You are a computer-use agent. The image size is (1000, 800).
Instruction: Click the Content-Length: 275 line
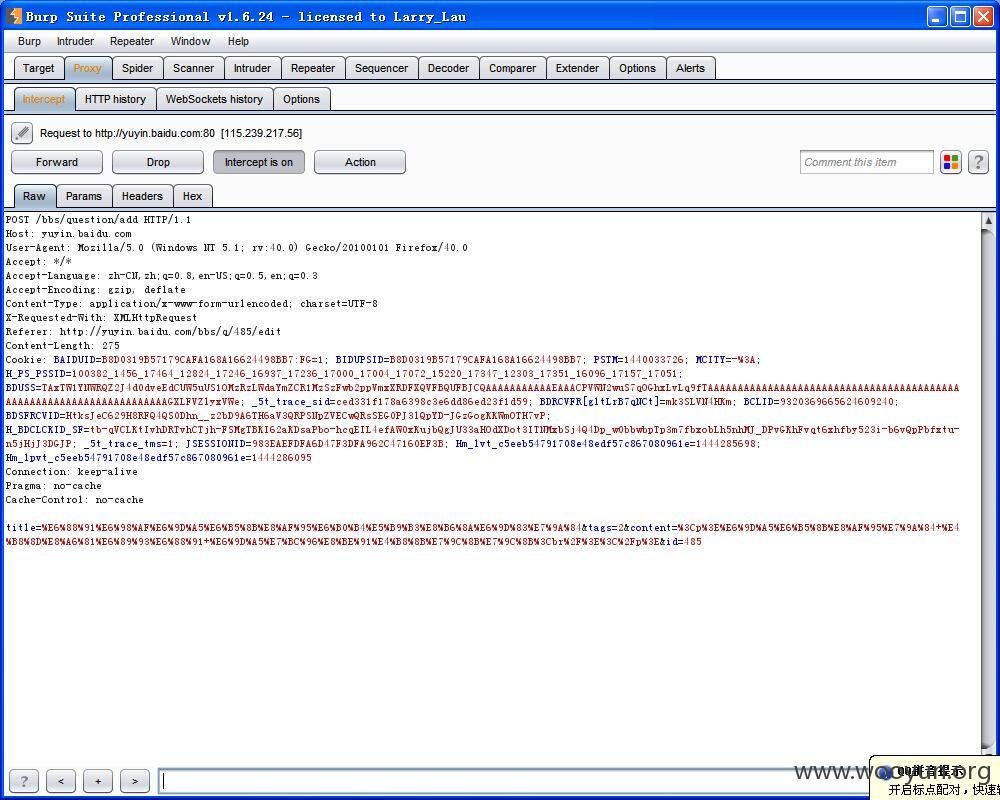tap(62, 346)
